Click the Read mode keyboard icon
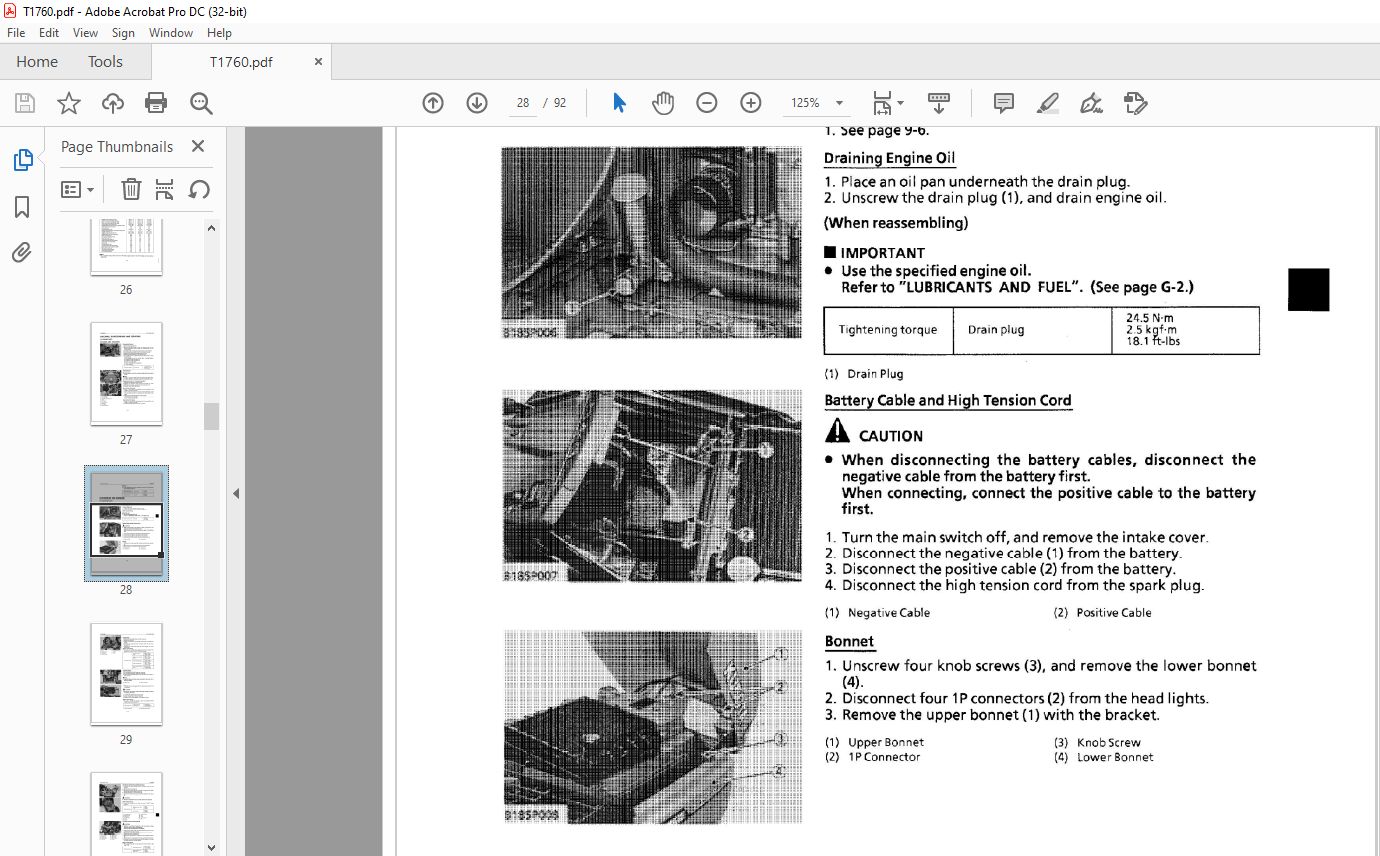 pyautogui.click(x=939, y=103)
